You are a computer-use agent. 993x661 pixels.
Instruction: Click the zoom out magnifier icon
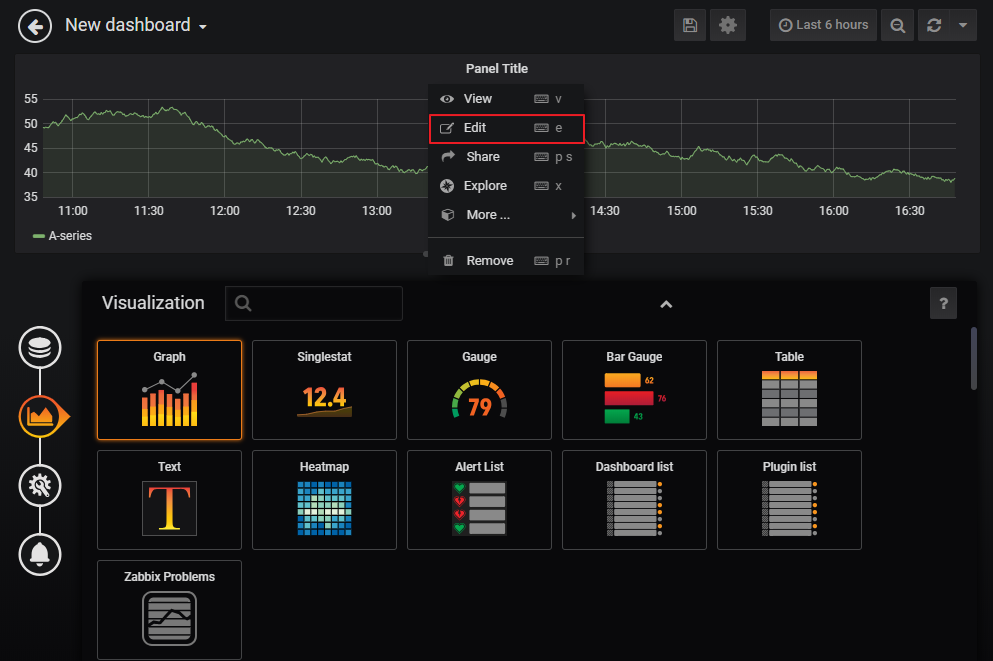[x=897, y=25]
